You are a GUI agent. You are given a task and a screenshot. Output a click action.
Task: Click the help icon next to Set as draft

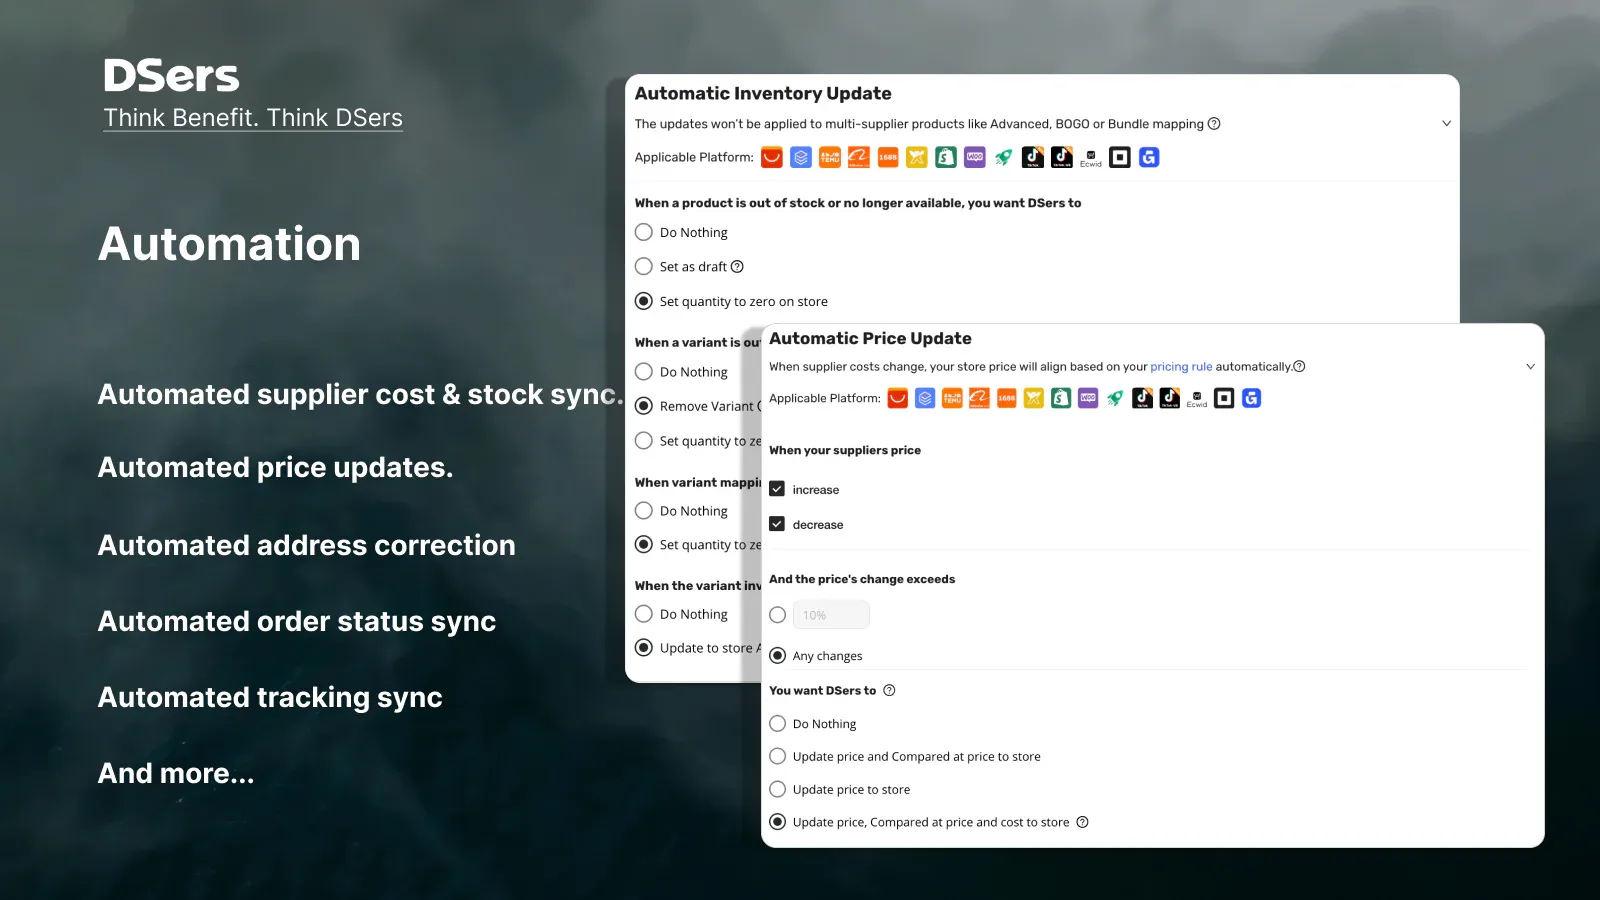(x=737, y=267)
